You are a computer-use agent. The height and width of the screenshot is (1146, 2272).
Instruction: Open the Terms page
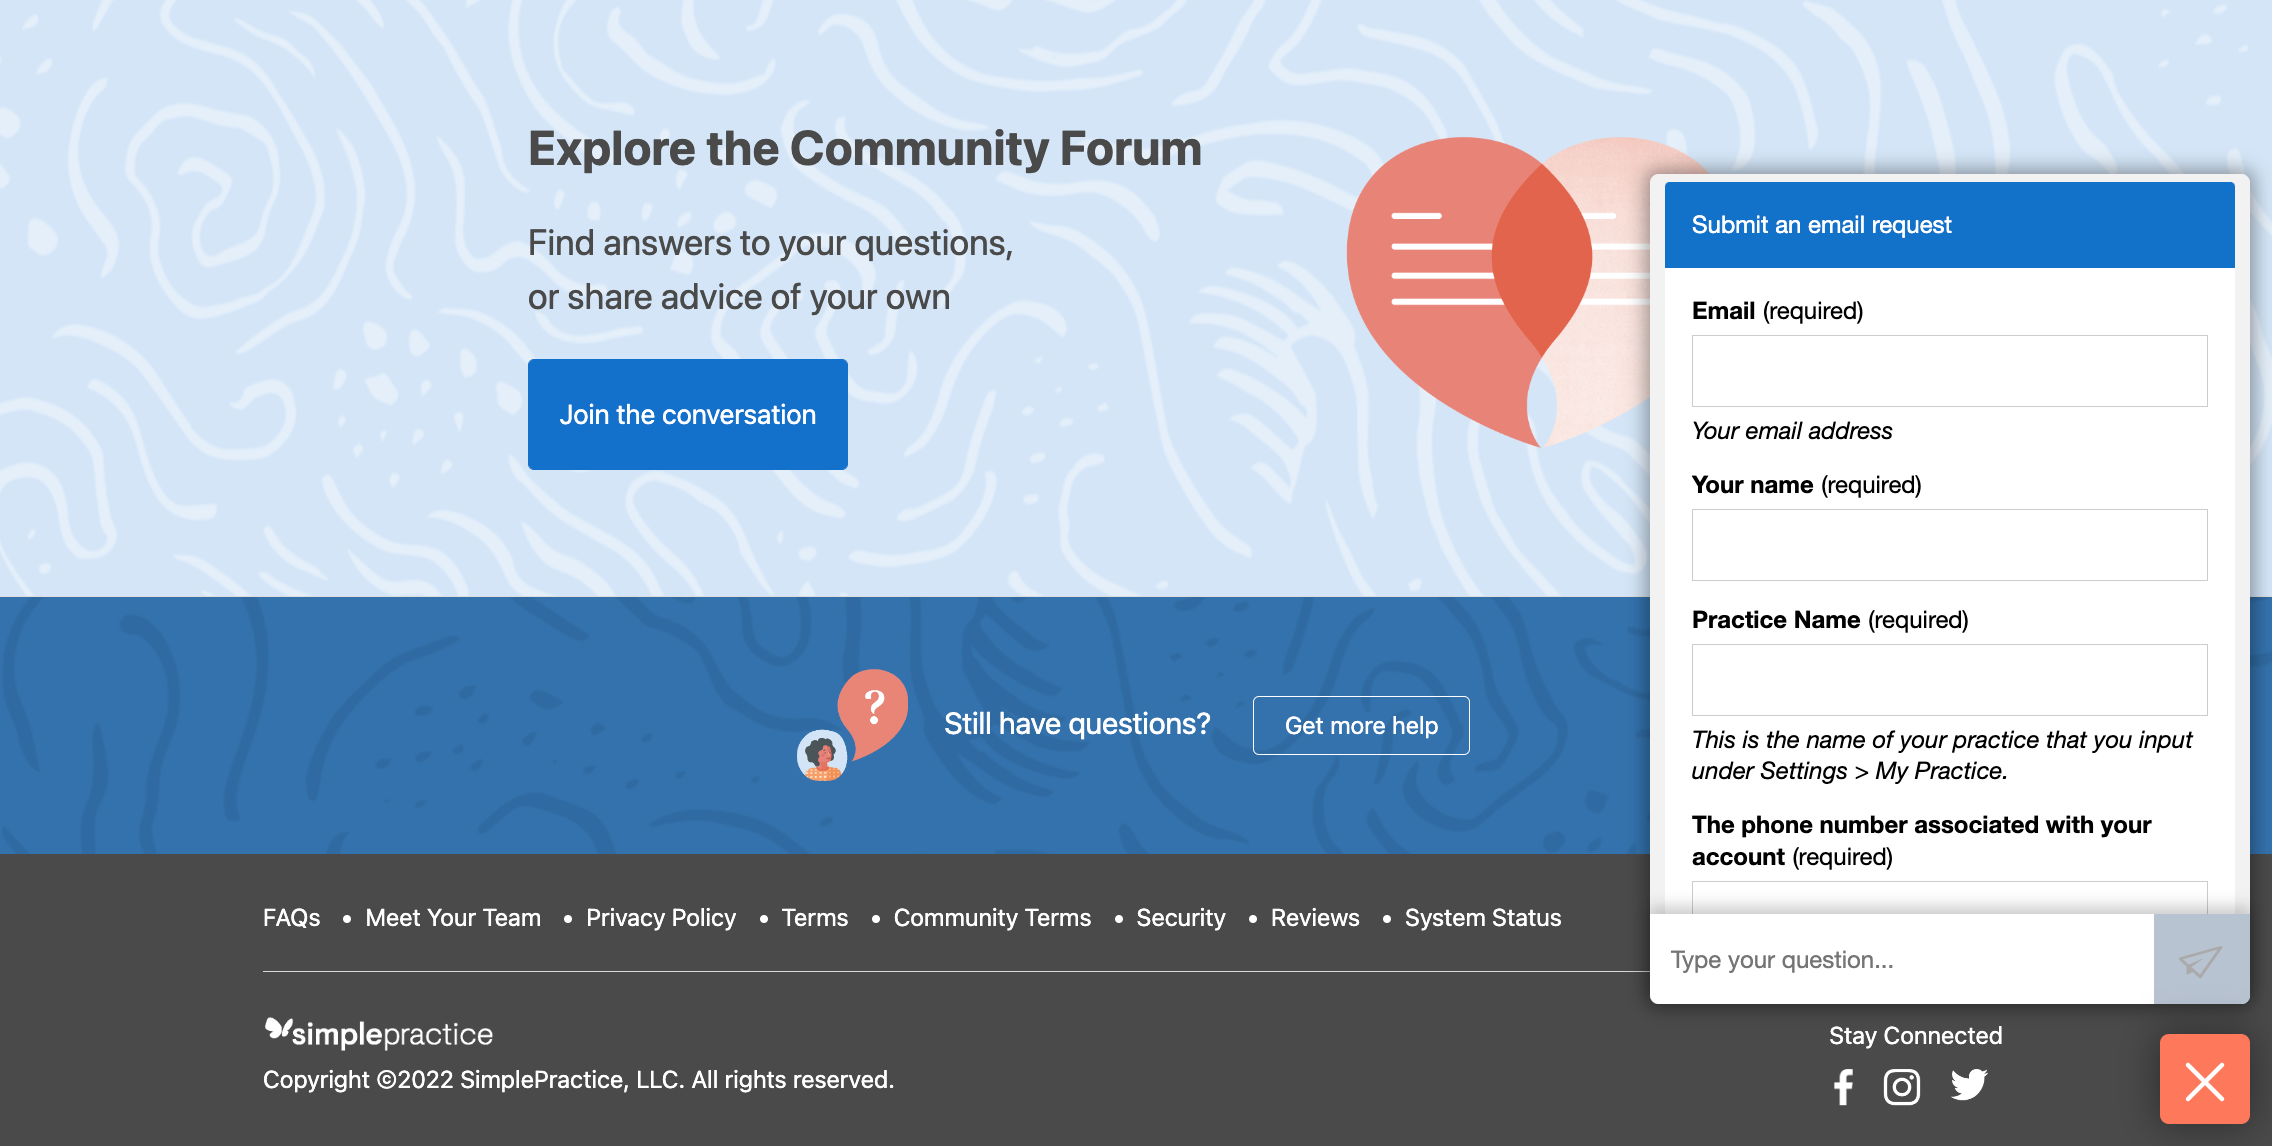coord(814,917)
